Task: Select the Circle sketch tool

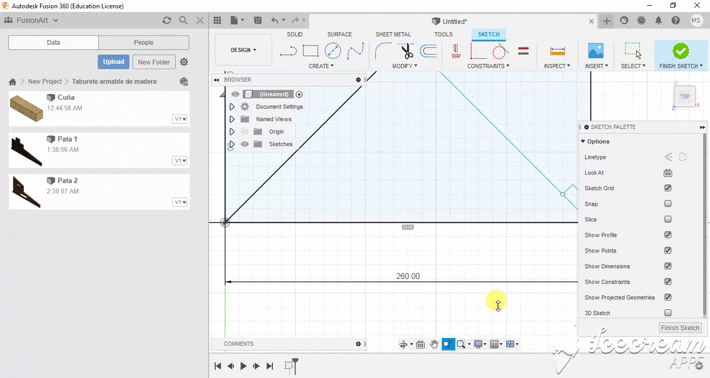Action: 333,51
